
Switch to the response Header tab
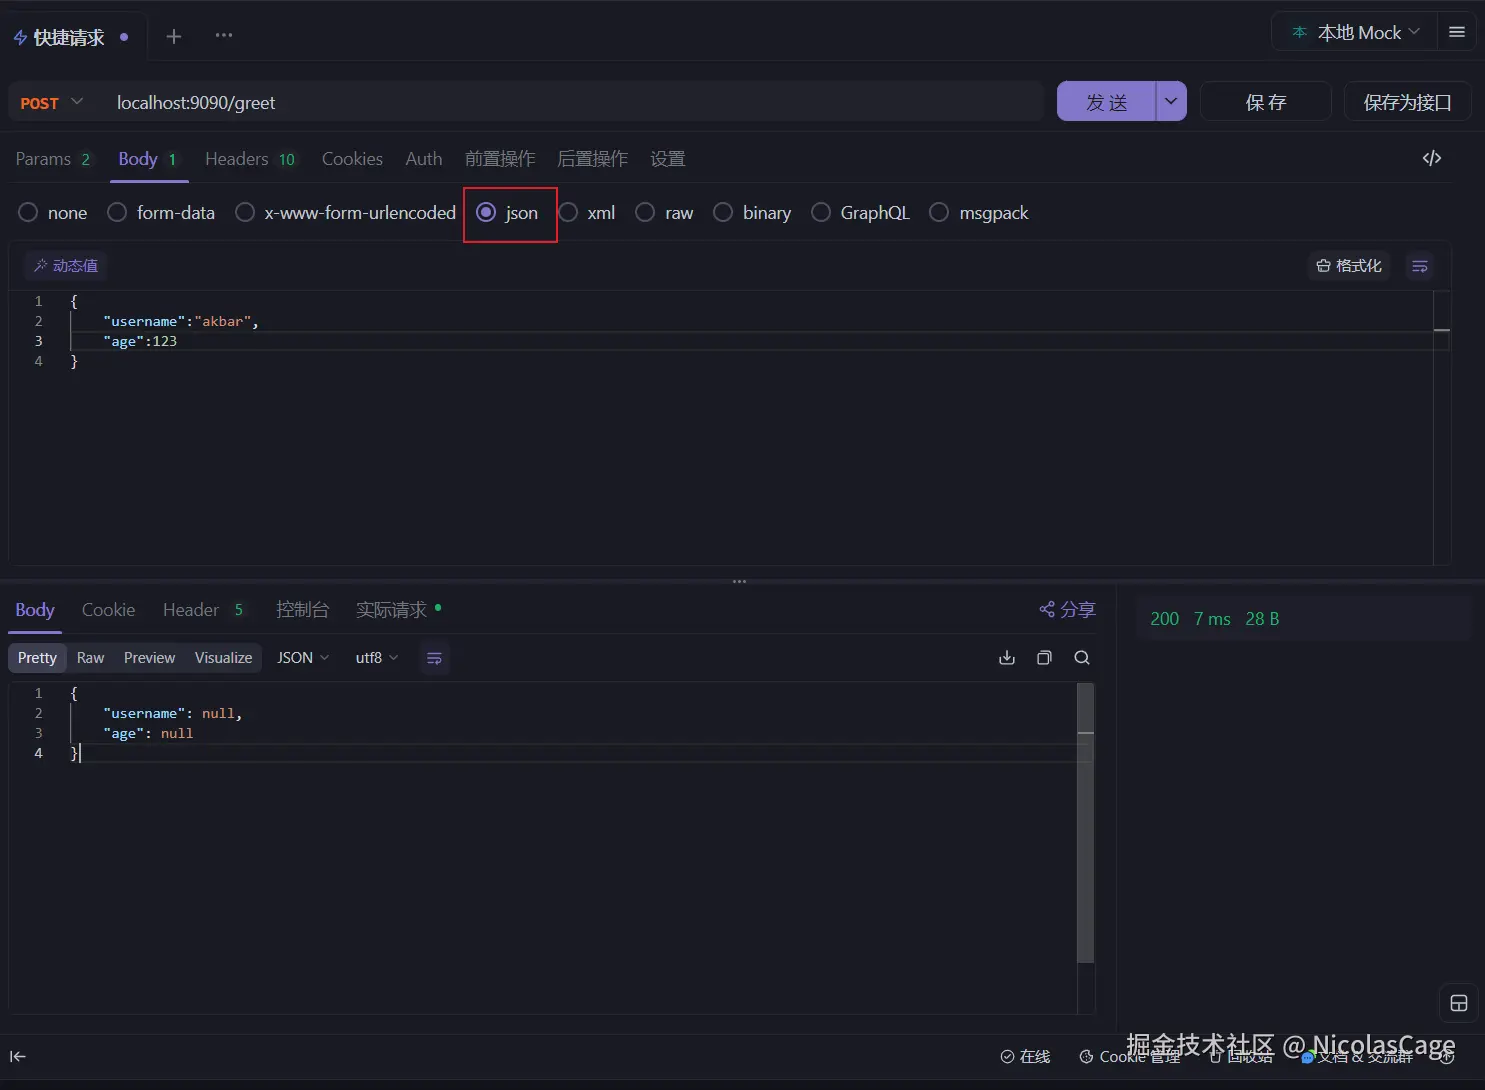click(204, 610)
